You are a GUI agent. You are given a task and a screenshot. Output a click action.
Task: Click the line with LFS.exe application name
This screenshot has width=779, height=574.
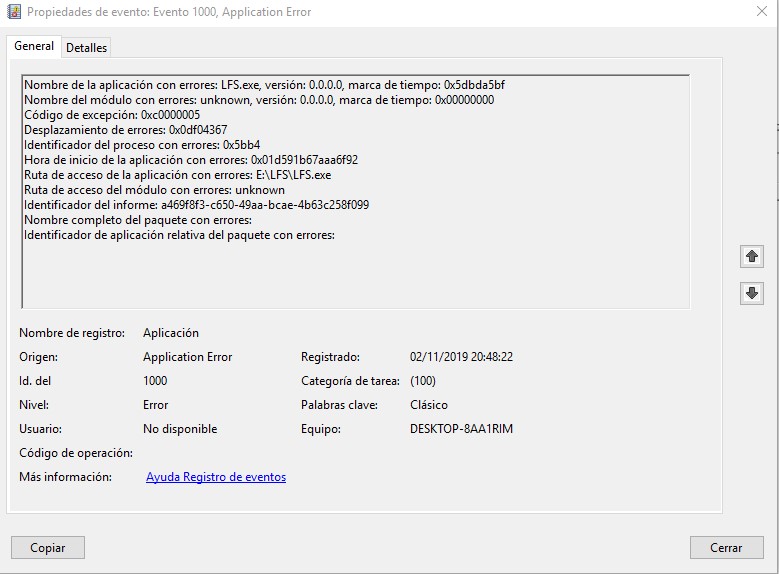[x=264, y=85]
